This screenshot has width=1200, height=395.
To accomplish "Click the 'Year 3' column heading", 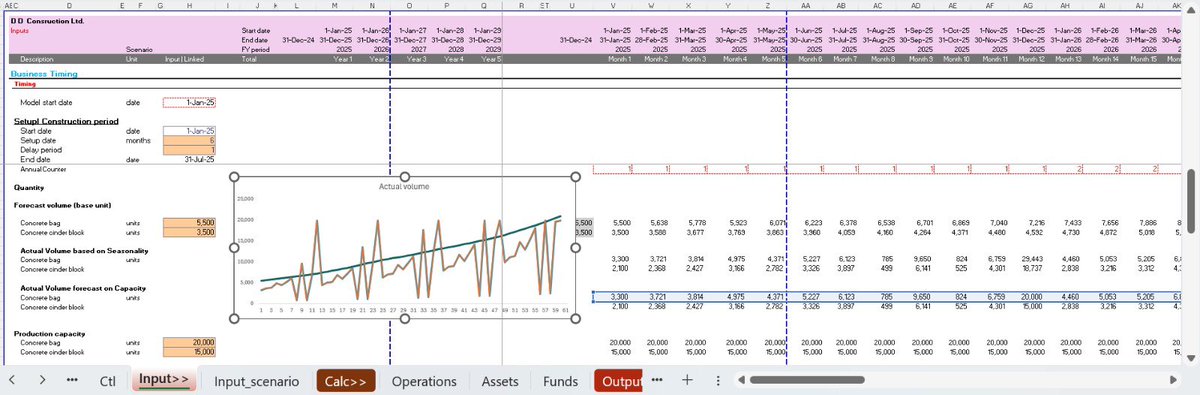I will pyautogui.click(x=418, y=58).
